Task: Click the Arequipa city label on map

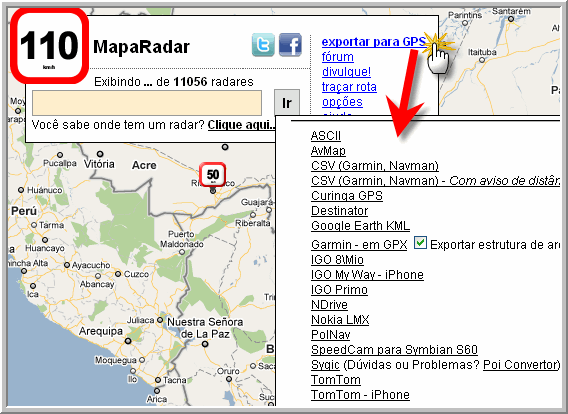Action: click(101, 331)
